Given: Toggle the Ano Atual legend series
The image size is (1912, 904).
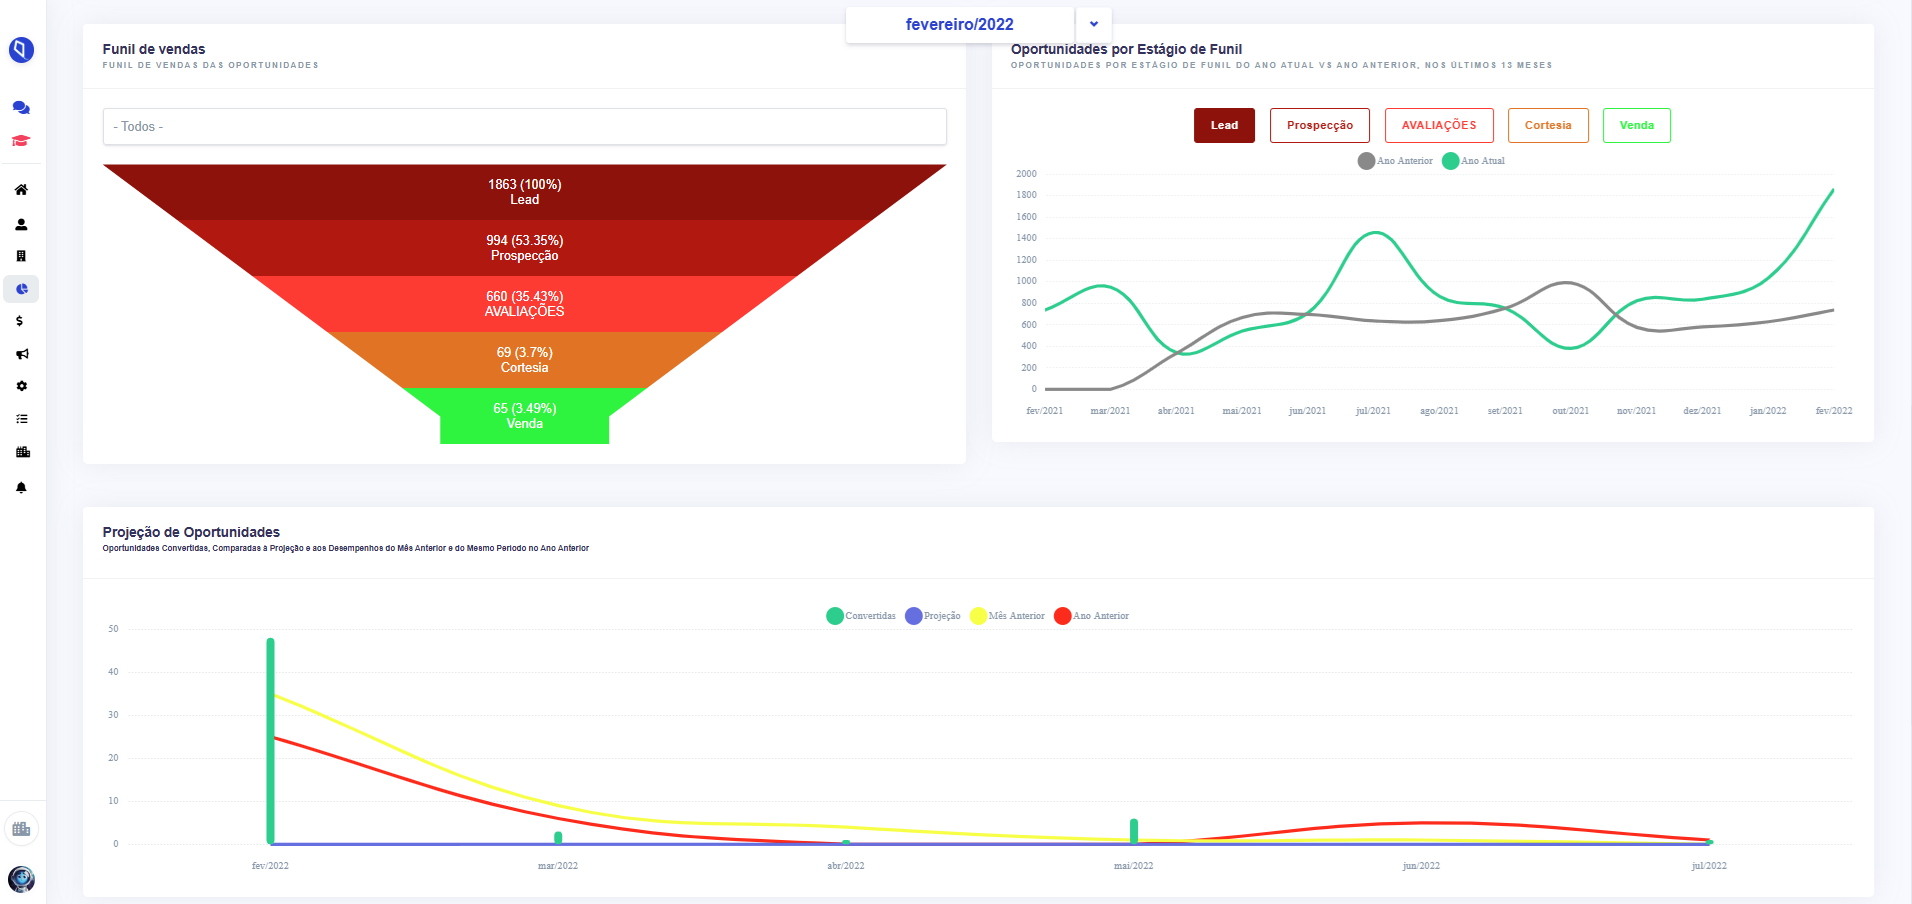Looking at the screenshot, I should pyautogui.click(x=1474, y=161).
